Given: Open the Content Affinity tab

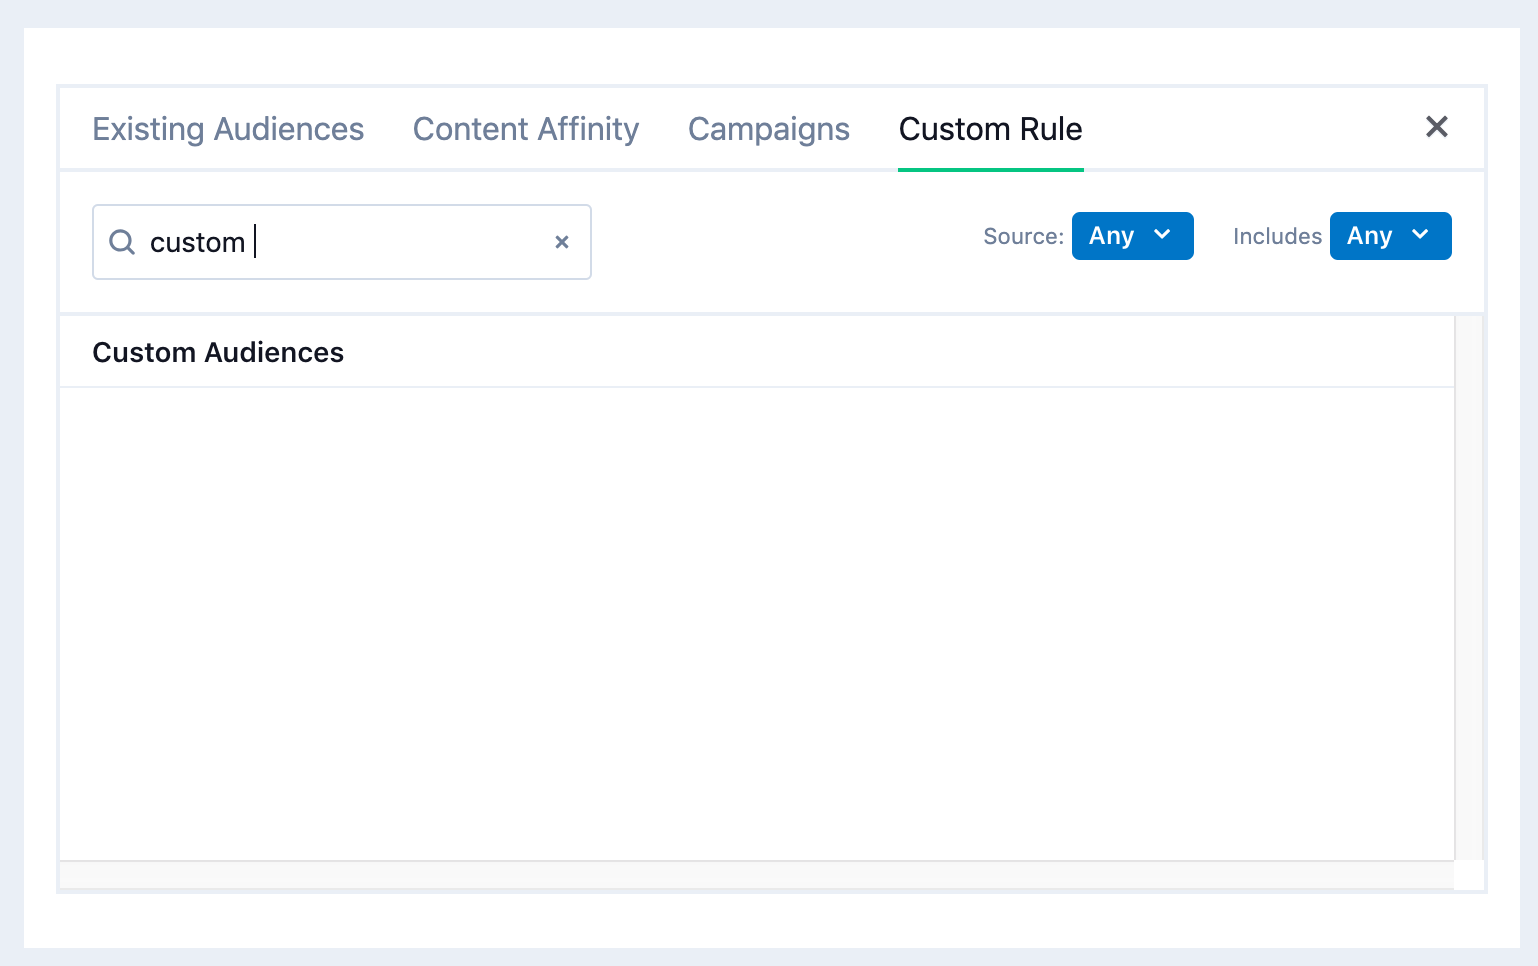Looking at the screenshot, I should click(526, 129).
